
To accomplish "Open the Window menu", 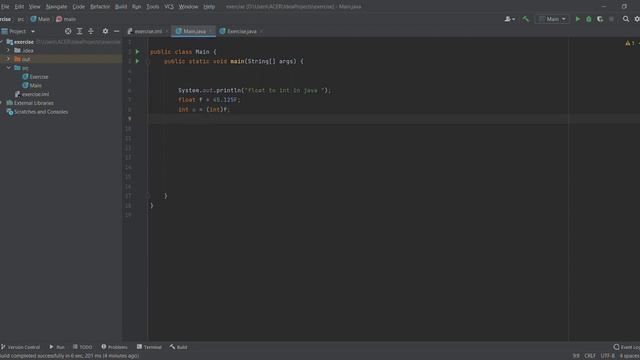I will coord(188,7).
